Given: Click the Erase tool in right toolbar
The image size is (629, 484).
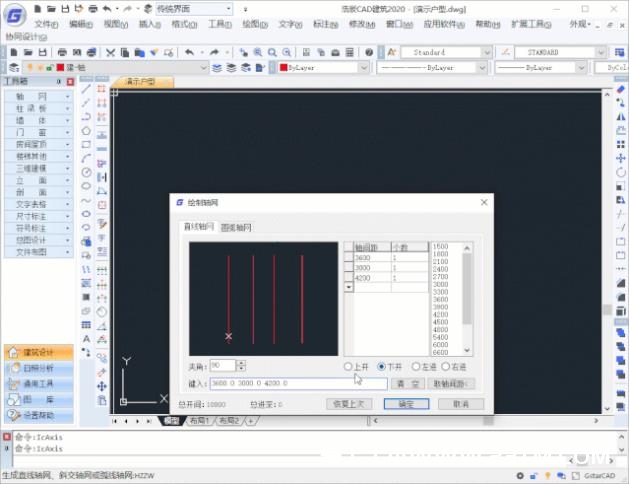Looking at the screenshot, I should point(621,89).
